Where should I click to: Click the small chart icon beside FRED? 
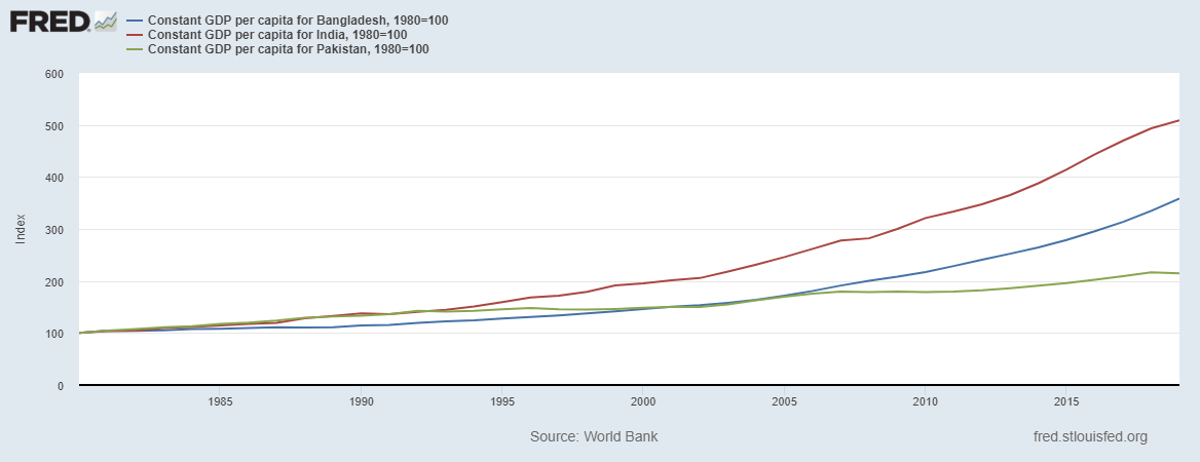point(104,21)
